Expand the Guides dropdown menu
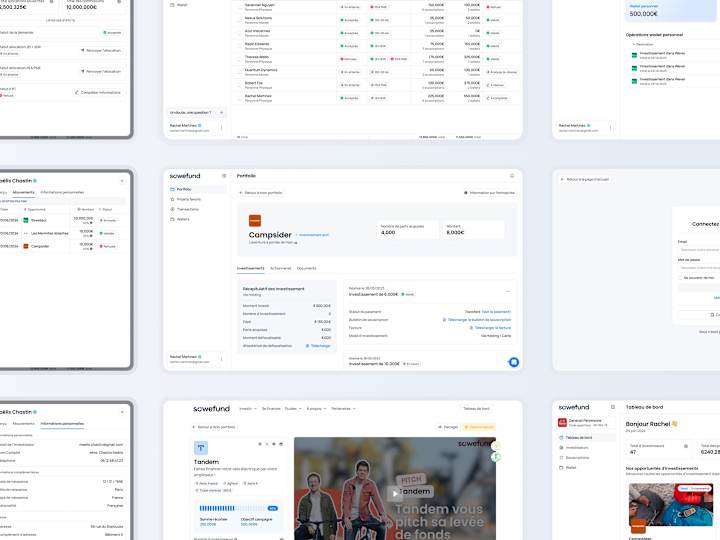This screenshot has width=720, height=540. pos(293,409)
